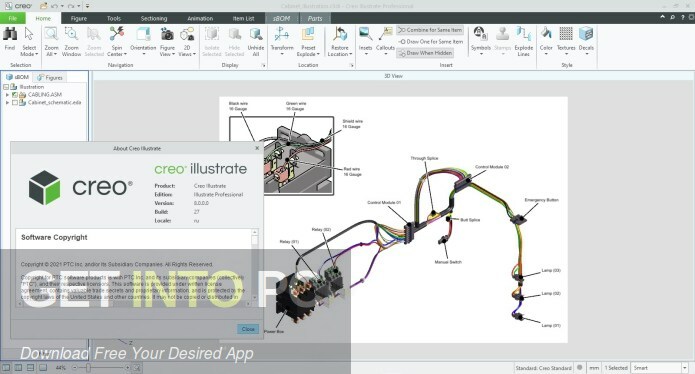Screen dimensions: 695x374
Task: Toggle Combine for Same Item
Action: pyautogui.click(x=430, y=30)
